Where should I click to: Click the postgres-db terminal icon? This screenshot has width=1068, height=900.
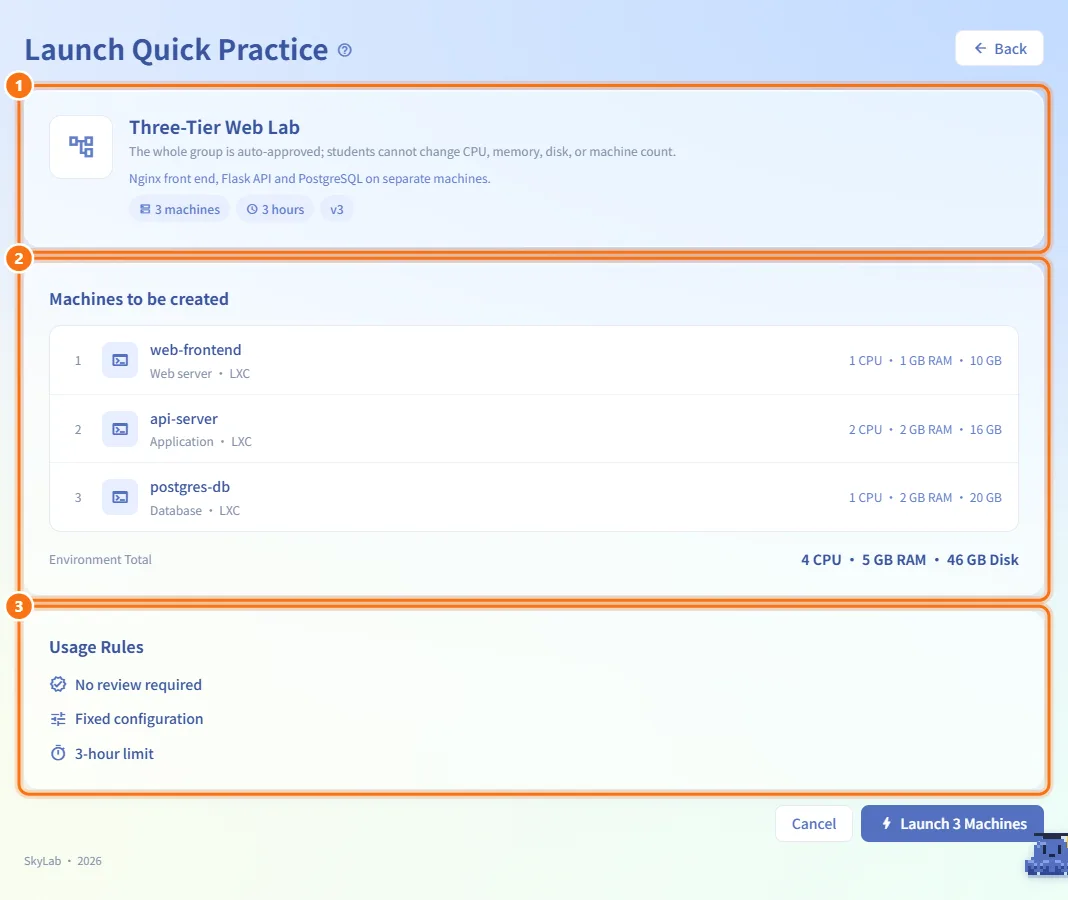120,497
